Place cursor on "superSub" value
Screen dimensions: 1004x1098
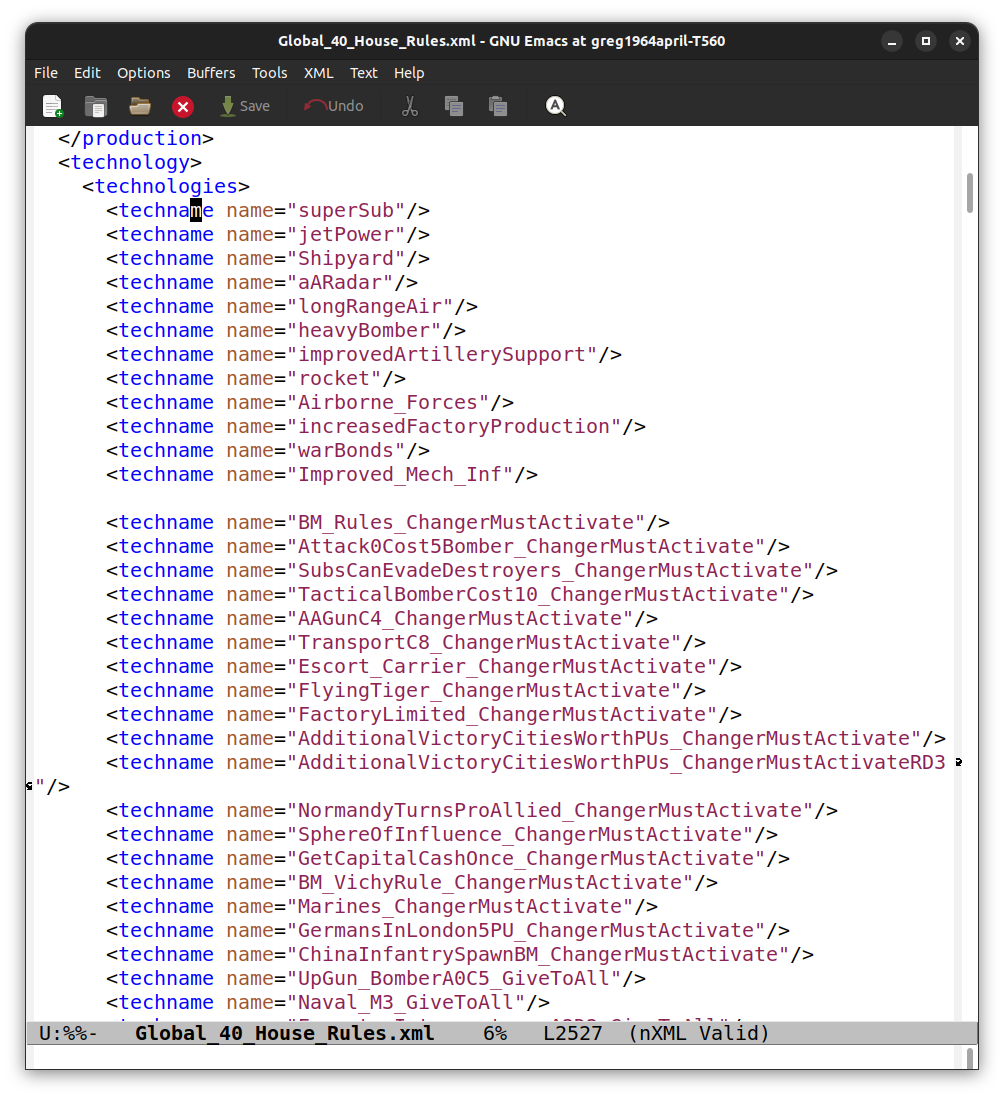pos(346,210)
